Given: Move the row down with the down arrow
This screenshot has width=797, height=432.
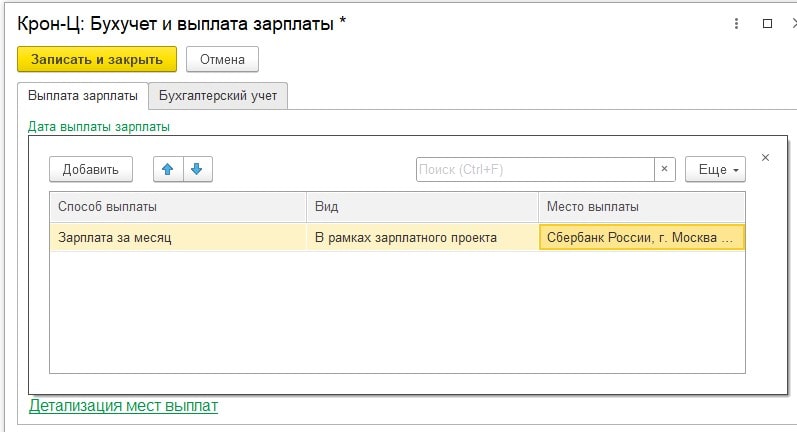Looking at the screenshot, I should (196, 170).
